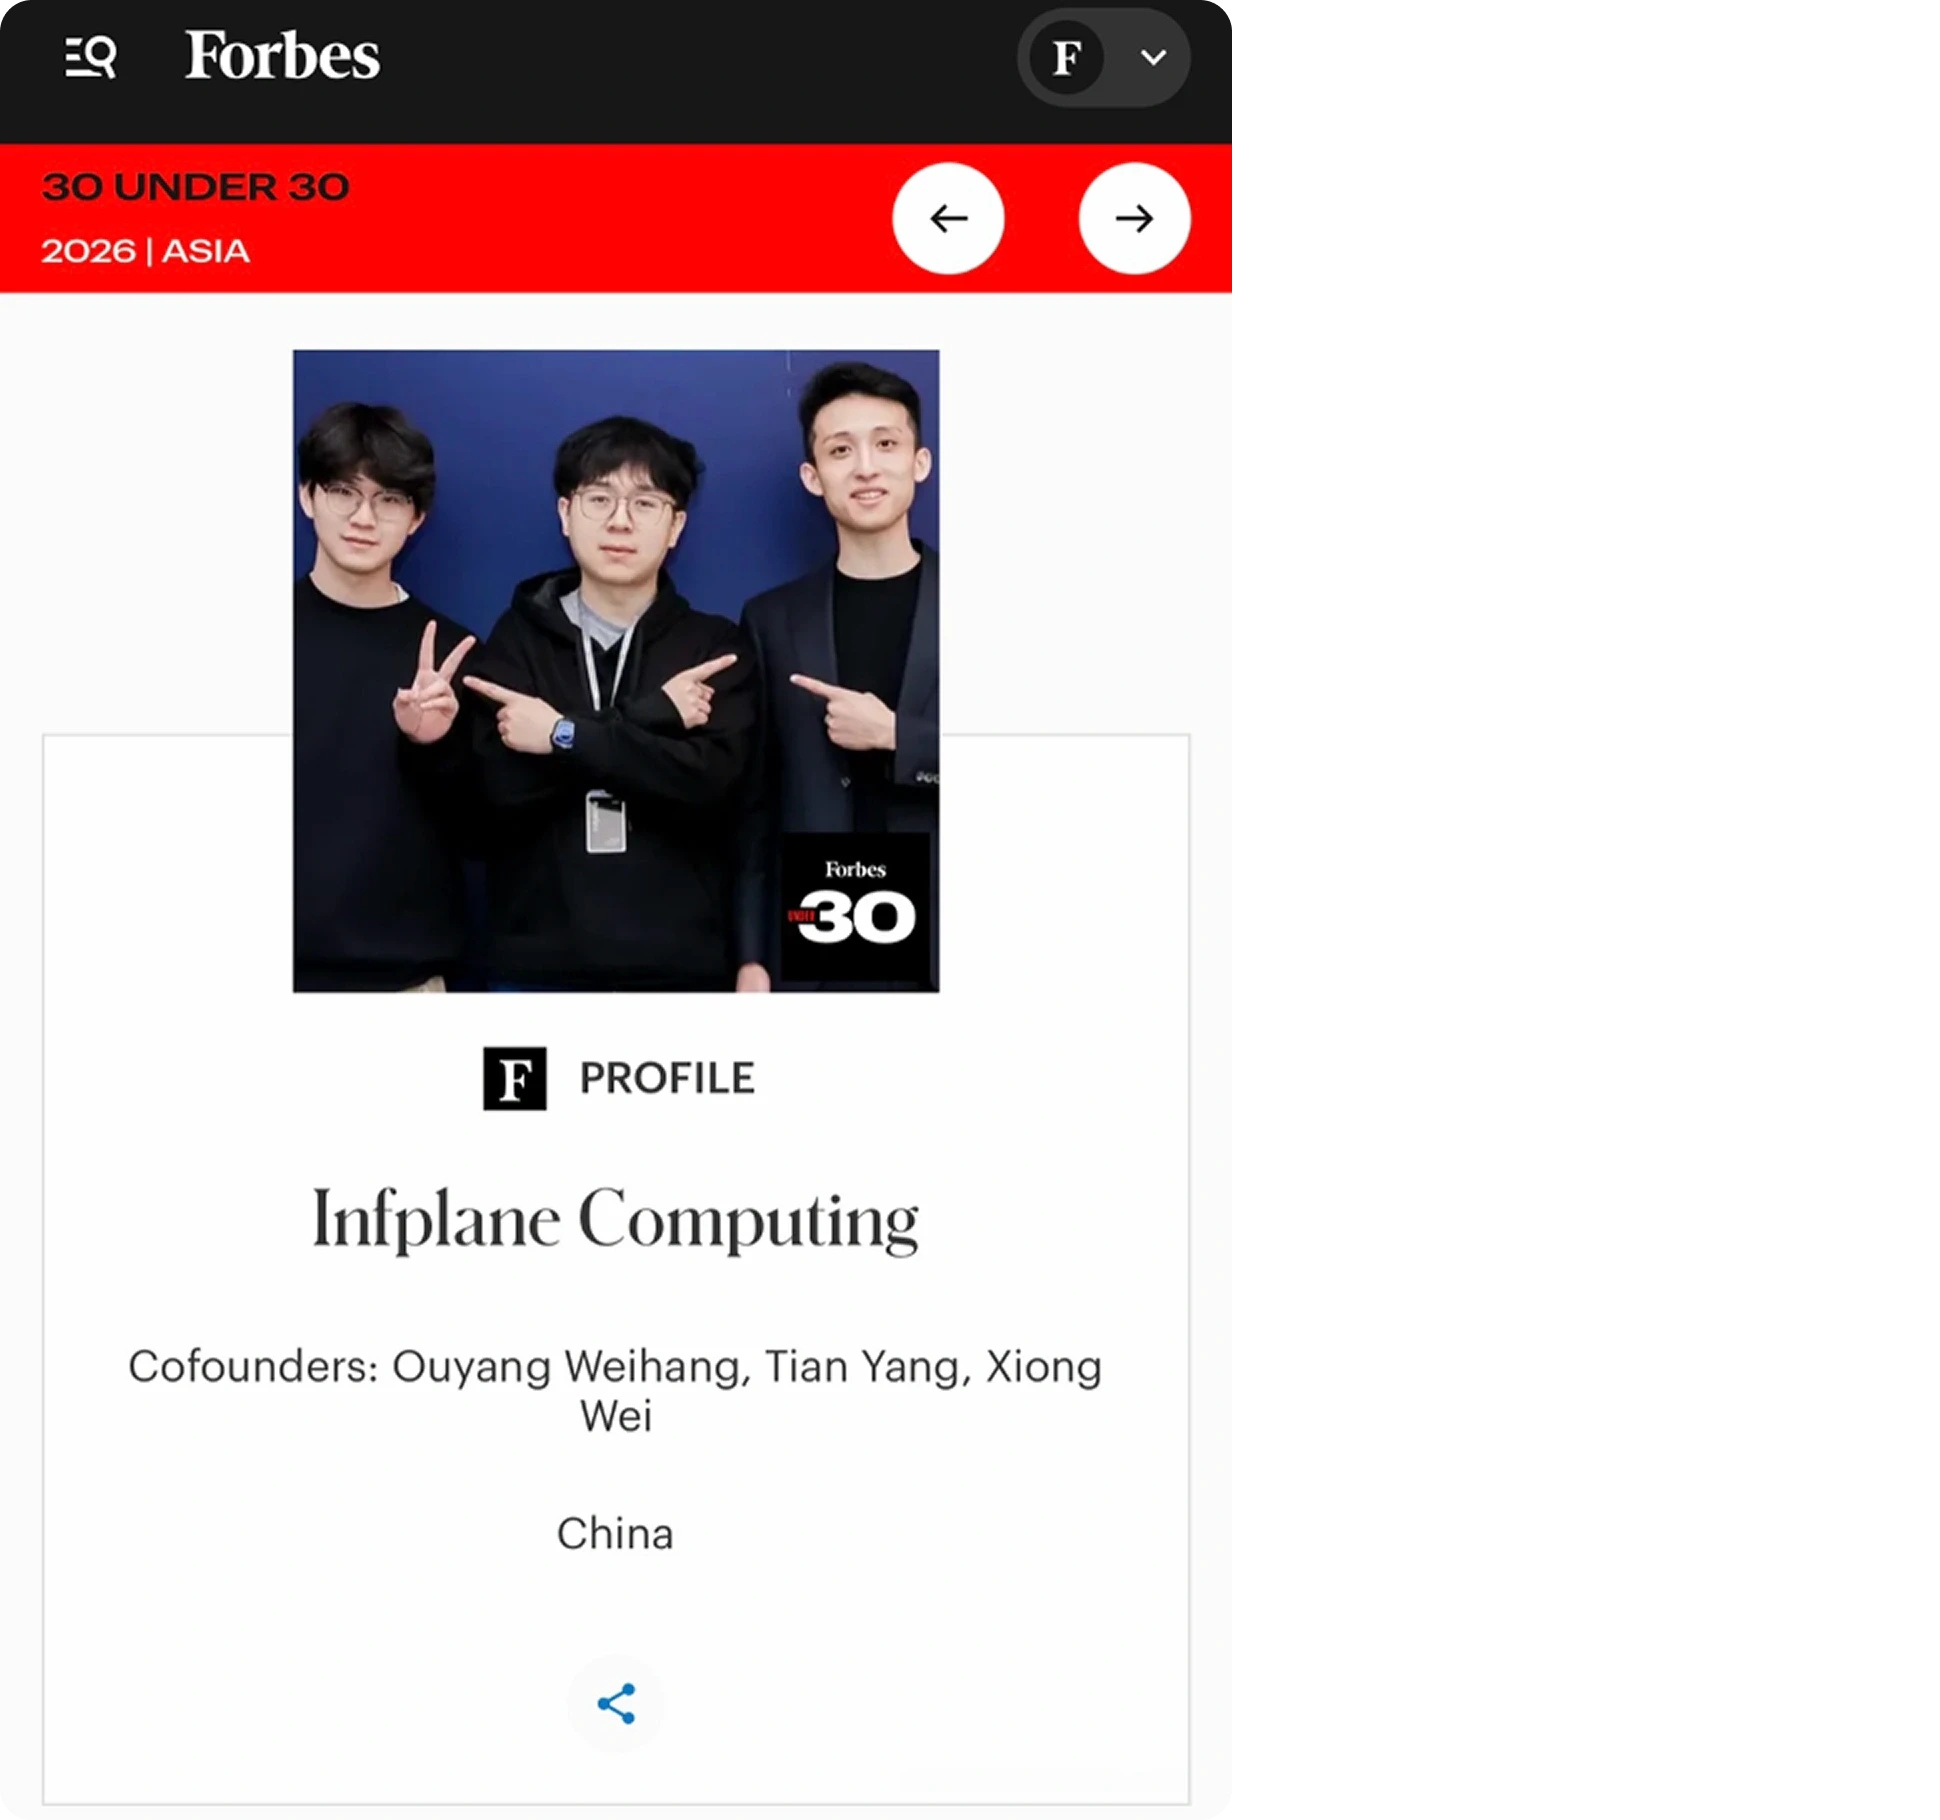Click the 30 UNDER 30 heading
Viewport: 1940px width, 1820px height.
[x=196, y=187]
